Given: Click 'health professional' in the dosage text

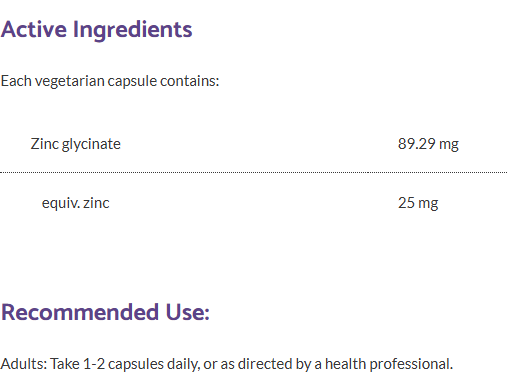Looking at the screenshot, I should [389, 364].
